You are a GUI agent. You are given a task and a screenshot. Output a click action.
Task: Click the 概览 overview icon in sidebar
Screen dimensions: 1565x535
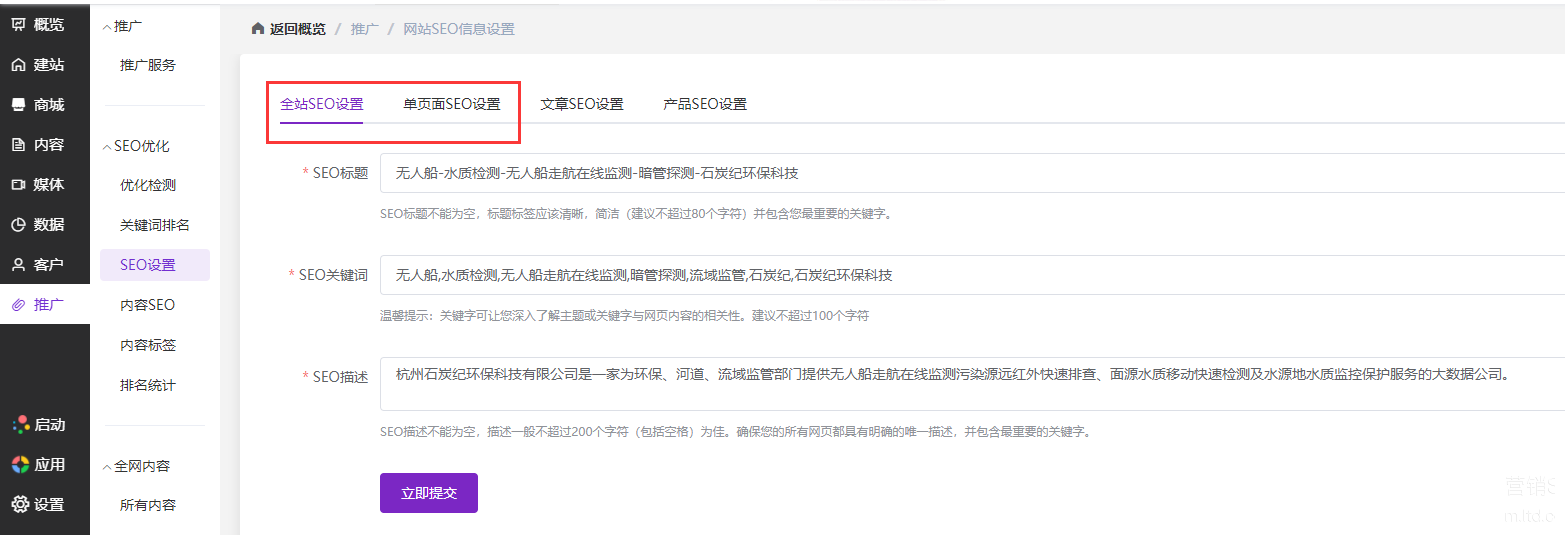pyautogui.click(x=19, y=25)
